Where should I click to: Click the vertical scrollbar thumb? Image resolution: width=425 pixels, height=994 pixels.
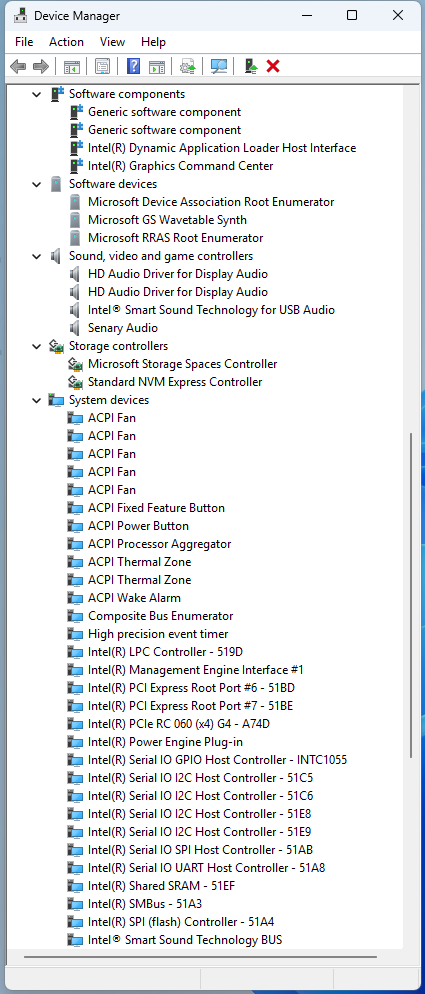click(411, 595)
